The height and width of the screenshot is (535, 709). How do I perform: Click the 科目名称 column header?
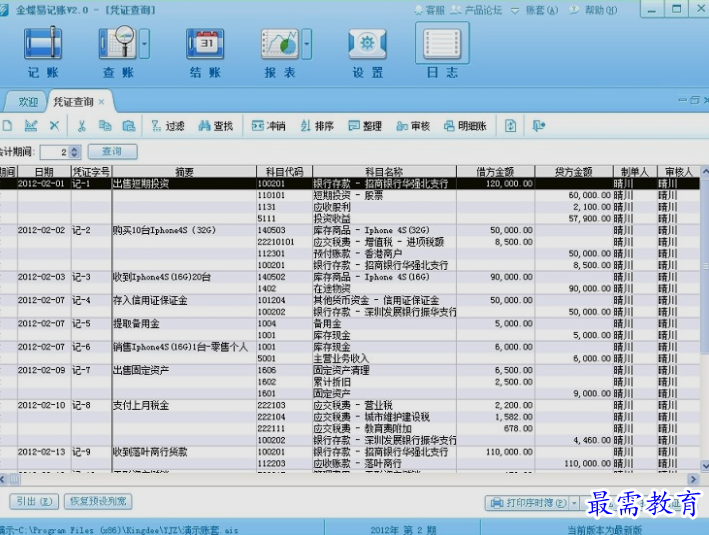(x=384, y=172)
